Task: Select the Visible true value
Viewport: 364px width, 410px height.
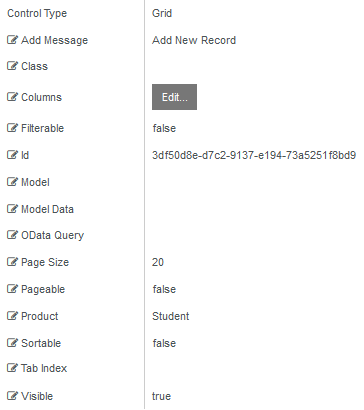Action: pos(161,396)
